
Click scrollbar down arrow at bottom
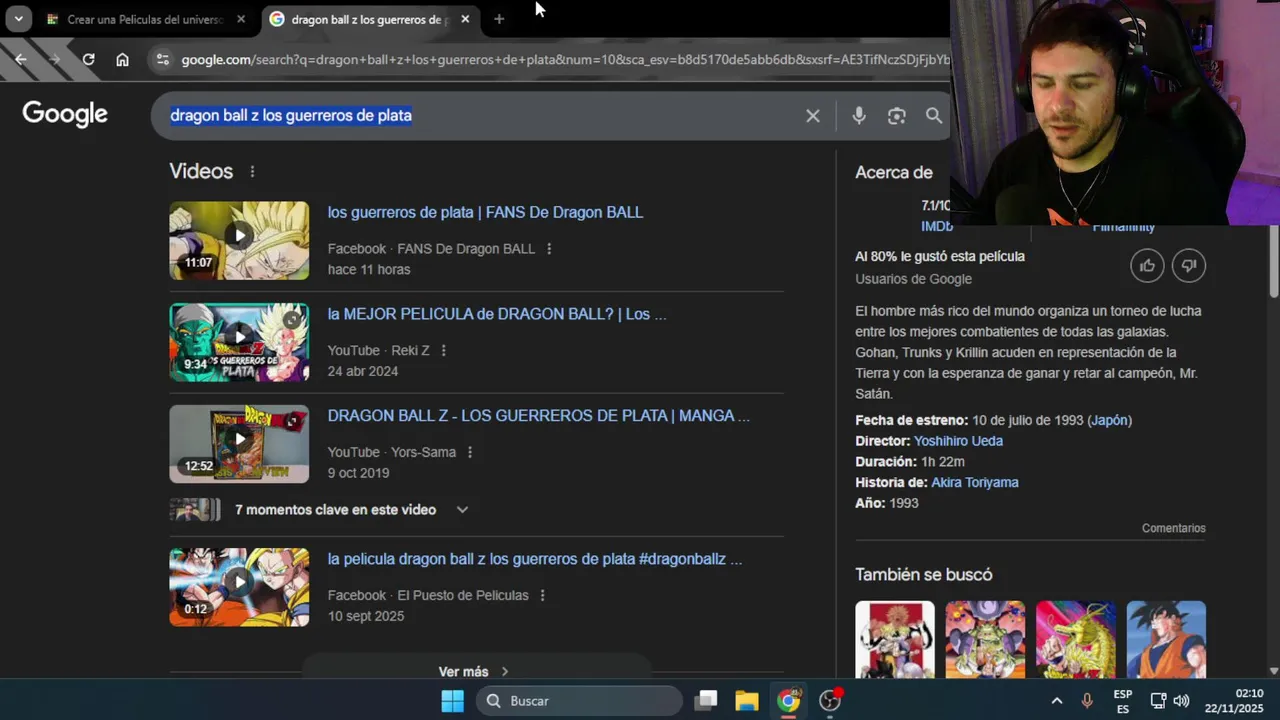[1273, 671]
